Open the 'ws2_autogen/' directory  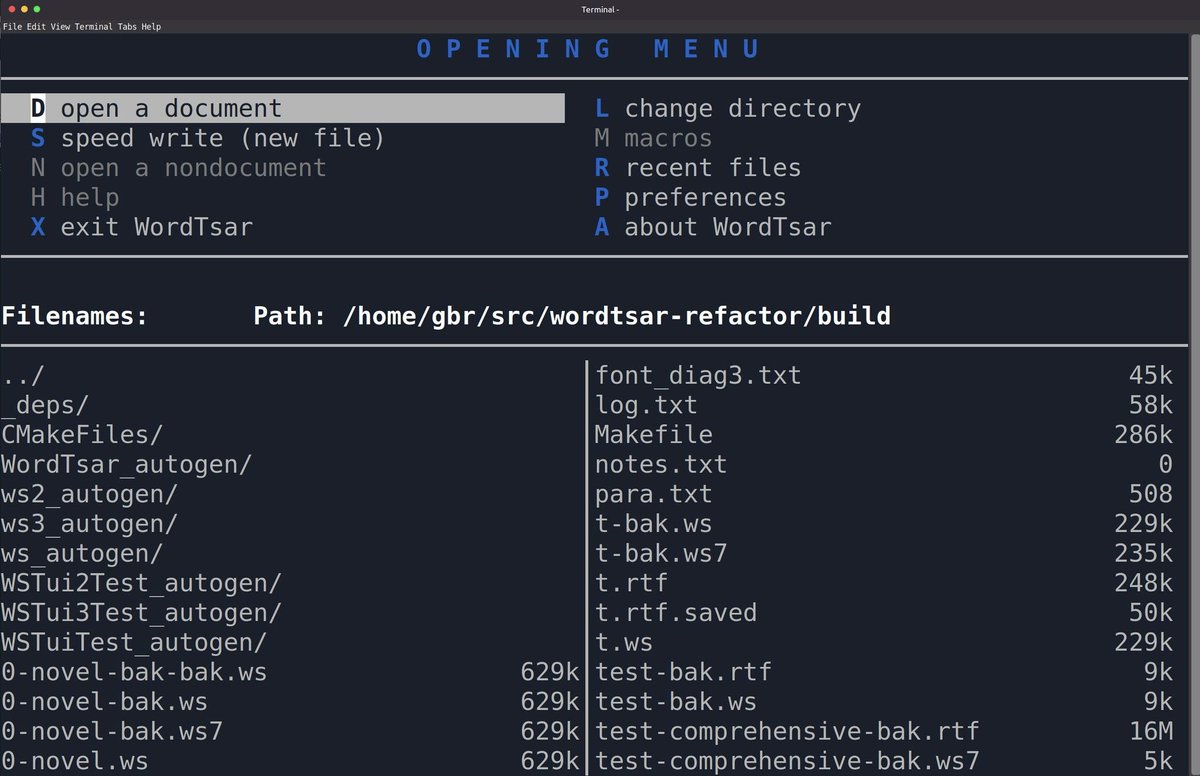click(x=90, y=494)
